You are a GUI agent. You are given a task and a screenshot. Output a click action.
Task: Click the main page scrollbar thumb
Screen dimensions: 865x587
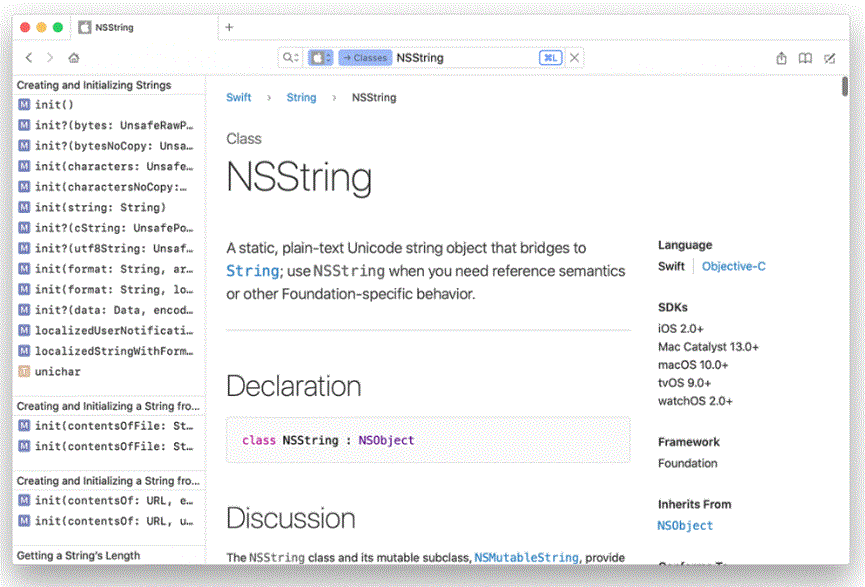(x=845, y=87)
